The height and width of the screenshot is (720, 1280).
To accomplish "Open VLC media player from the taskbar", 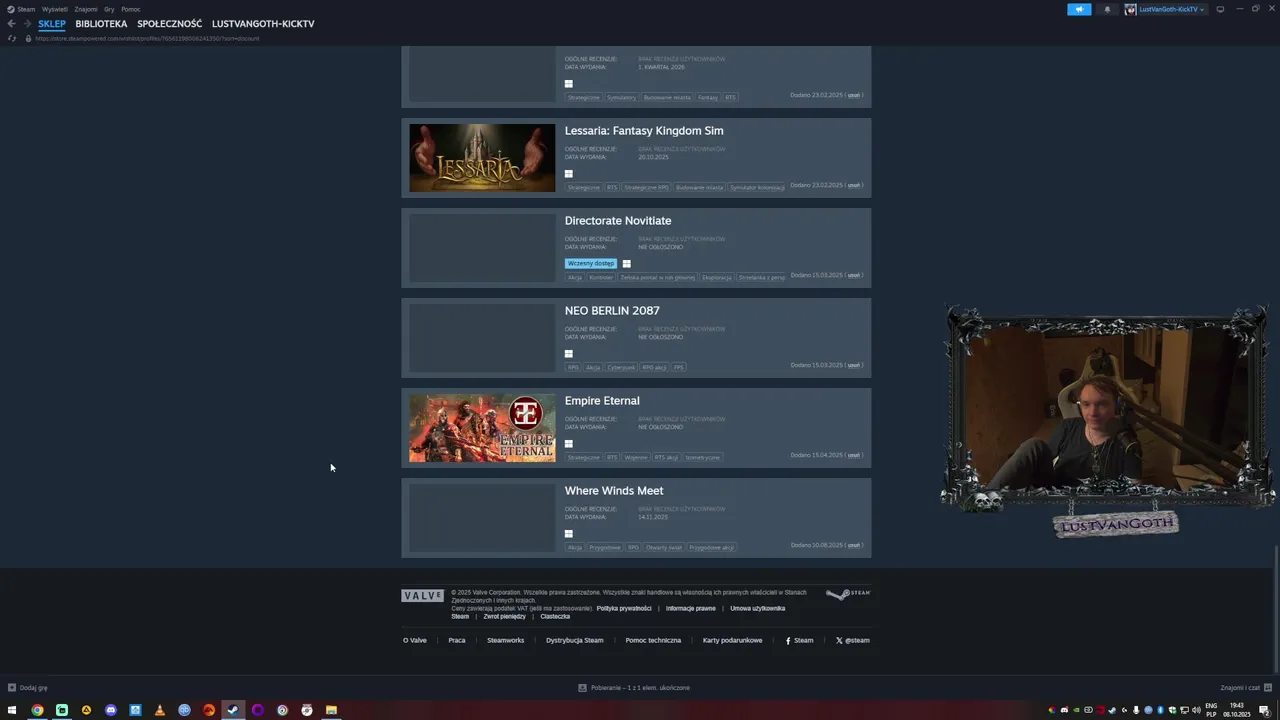I will click(x=160, y=710).
